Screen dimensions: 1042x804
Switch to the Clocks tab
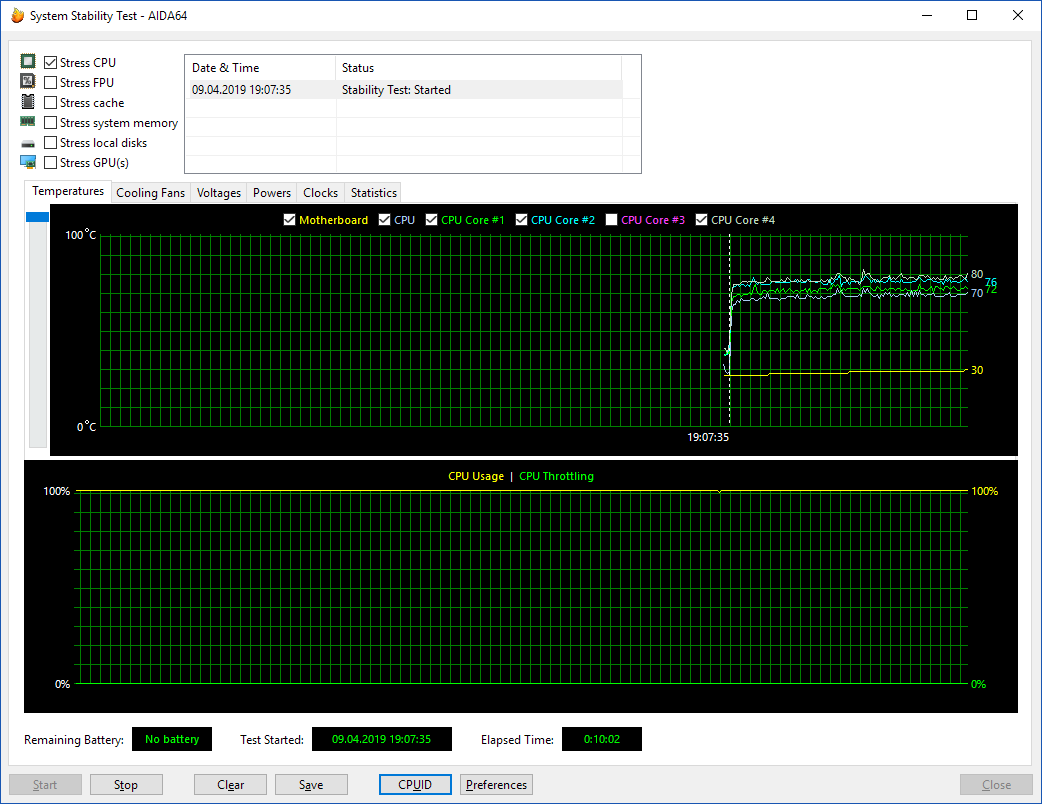tap(320, 193)
